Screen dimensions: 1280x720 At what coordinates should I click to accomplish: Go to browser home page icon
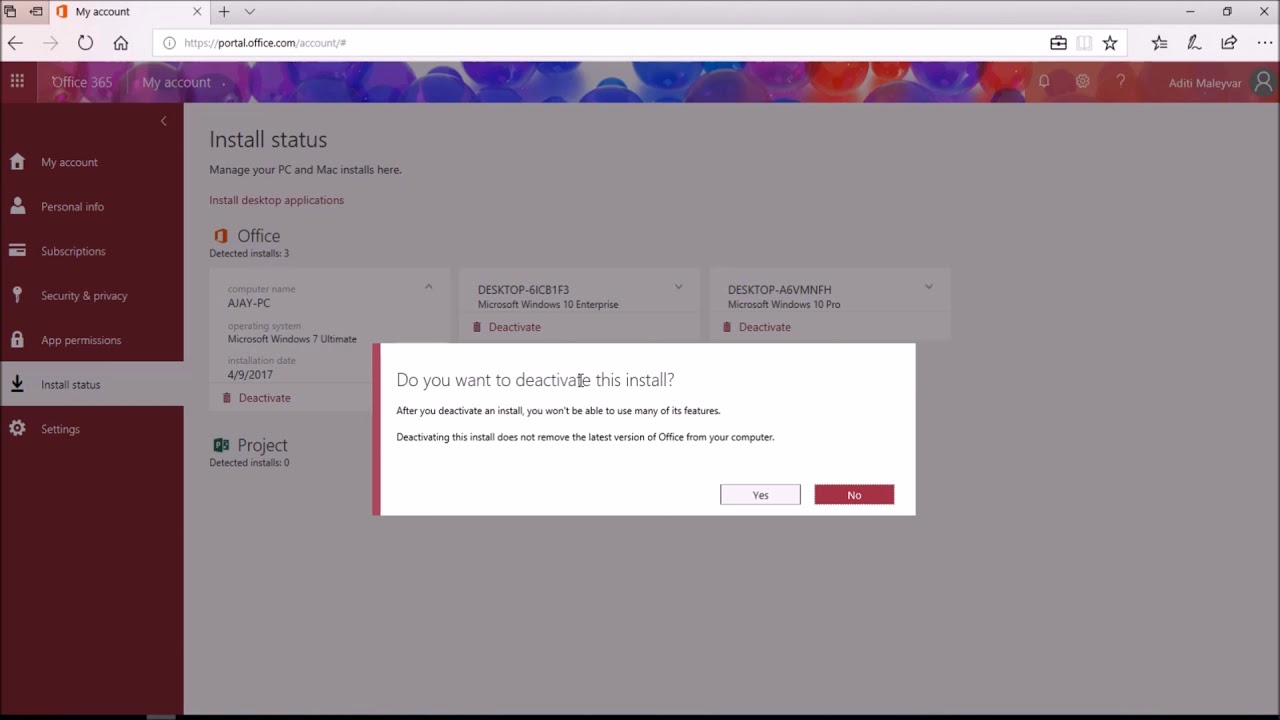coord(121,43)
